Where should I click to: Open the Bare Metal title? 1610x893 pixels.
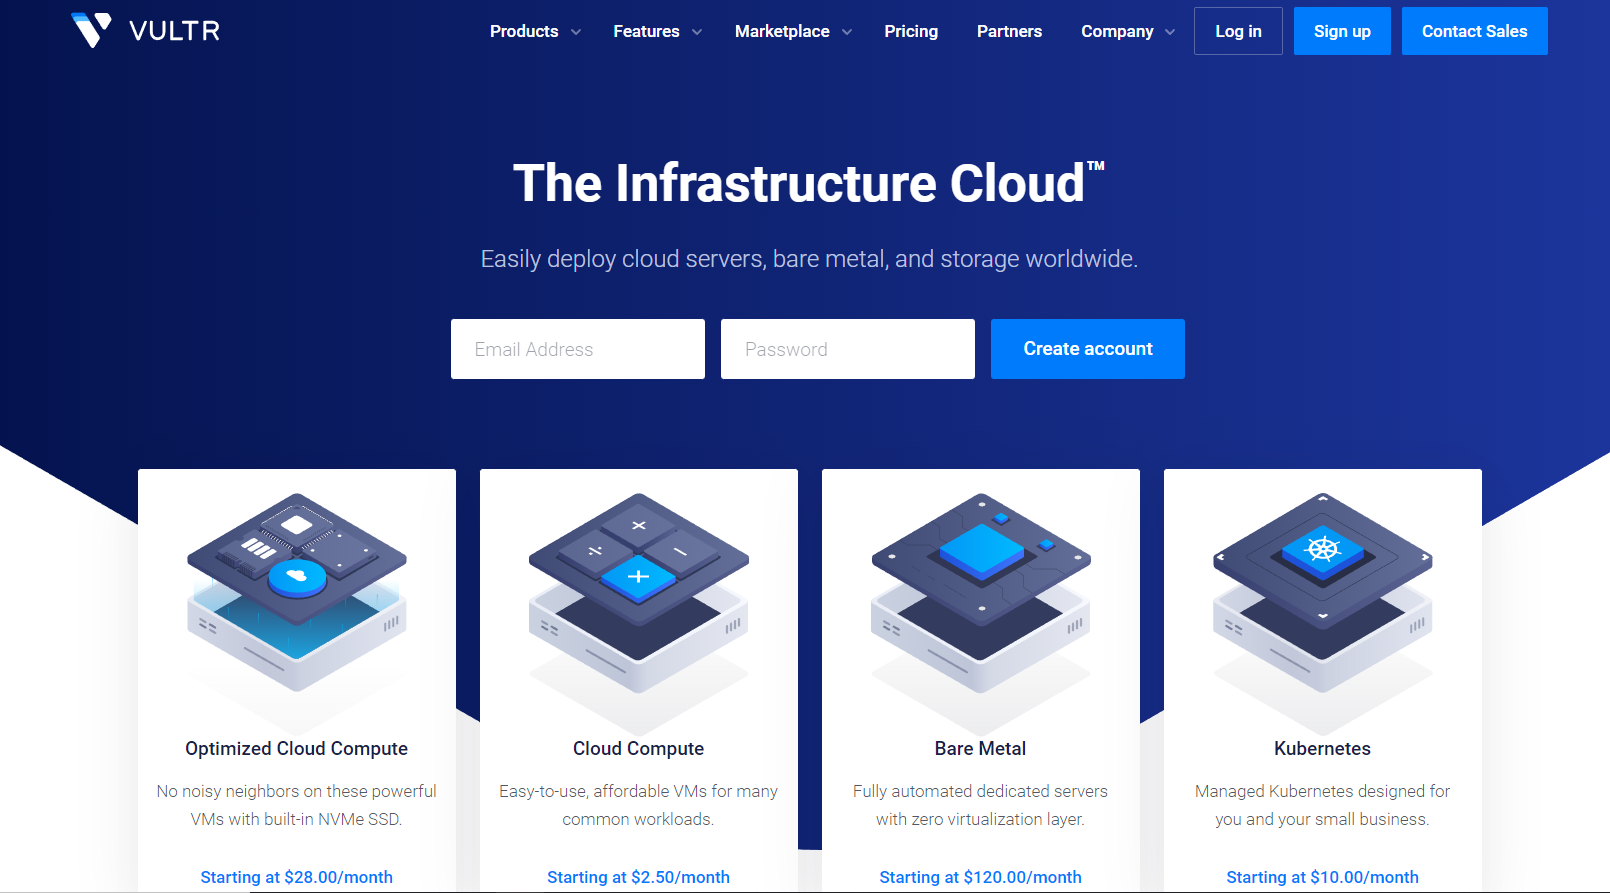[x=981, y=749]
